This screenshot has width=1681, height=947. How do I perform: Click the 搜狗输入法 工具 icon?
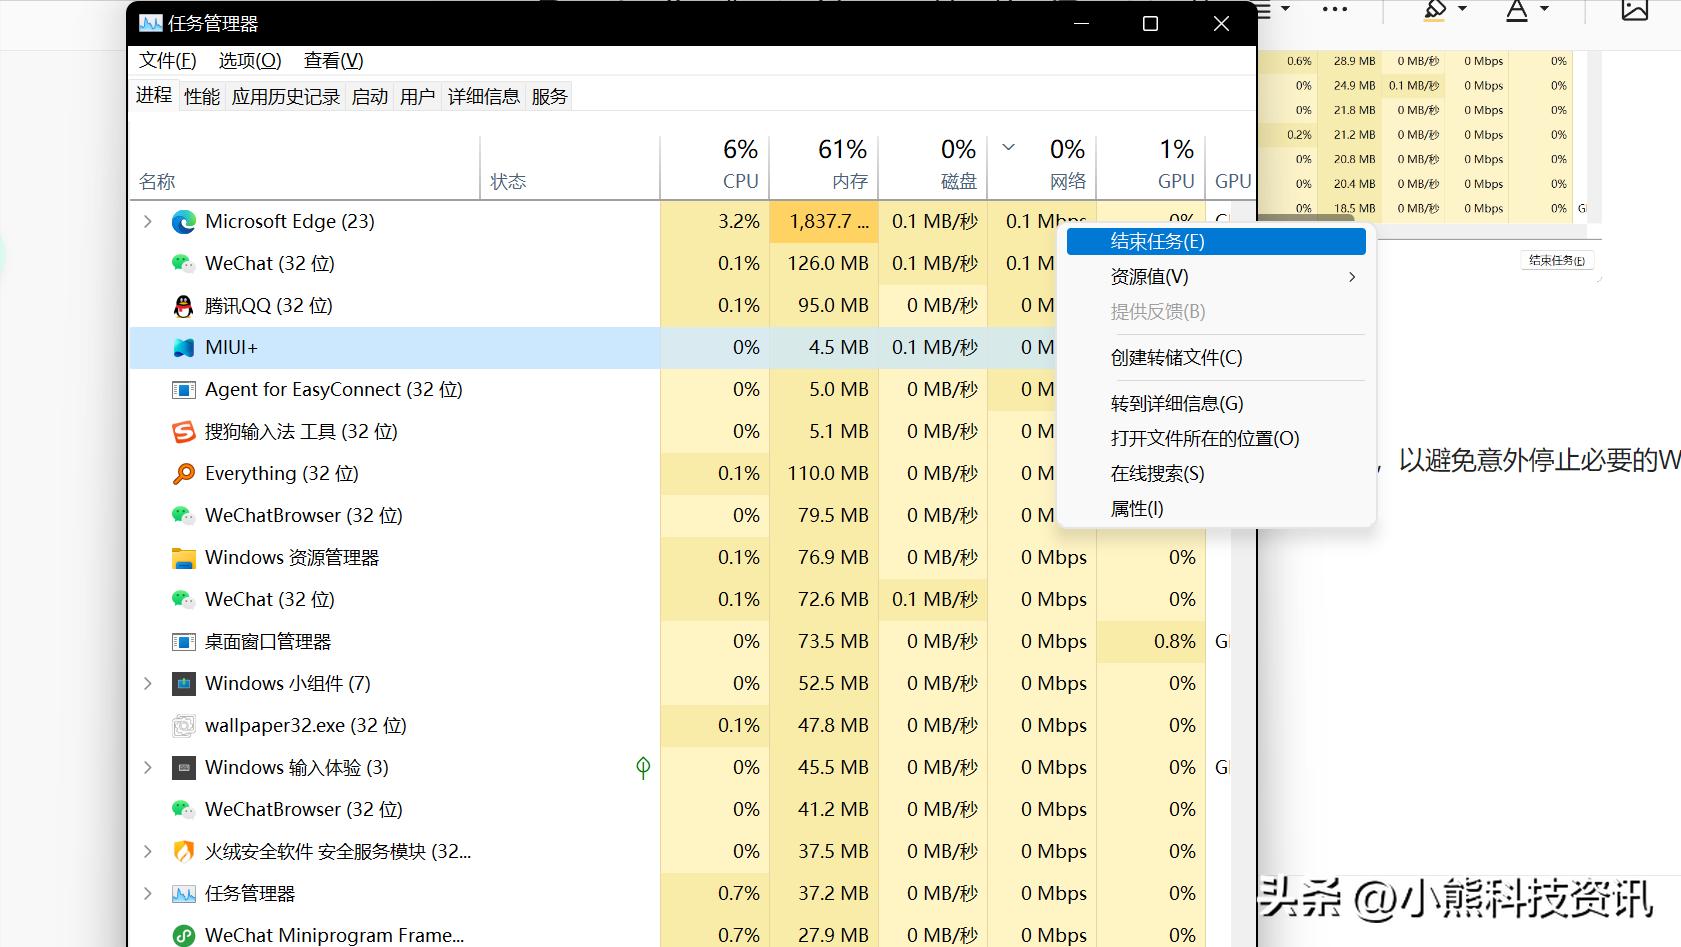183,431
